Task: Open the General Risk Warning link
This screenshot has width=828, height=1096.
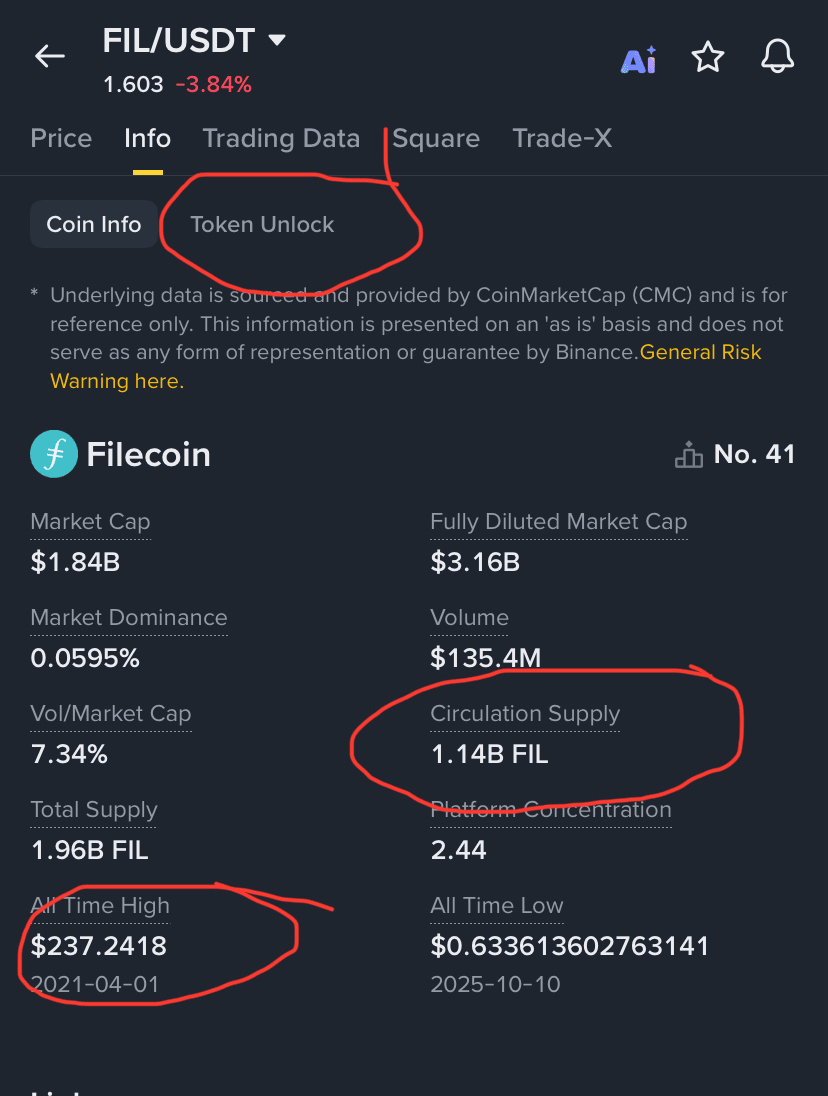Action: [406, 366]
